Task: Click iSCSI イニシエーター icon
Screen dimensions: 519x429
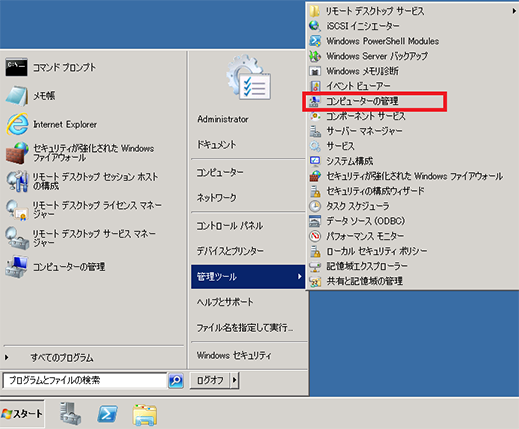Action: 315,26
